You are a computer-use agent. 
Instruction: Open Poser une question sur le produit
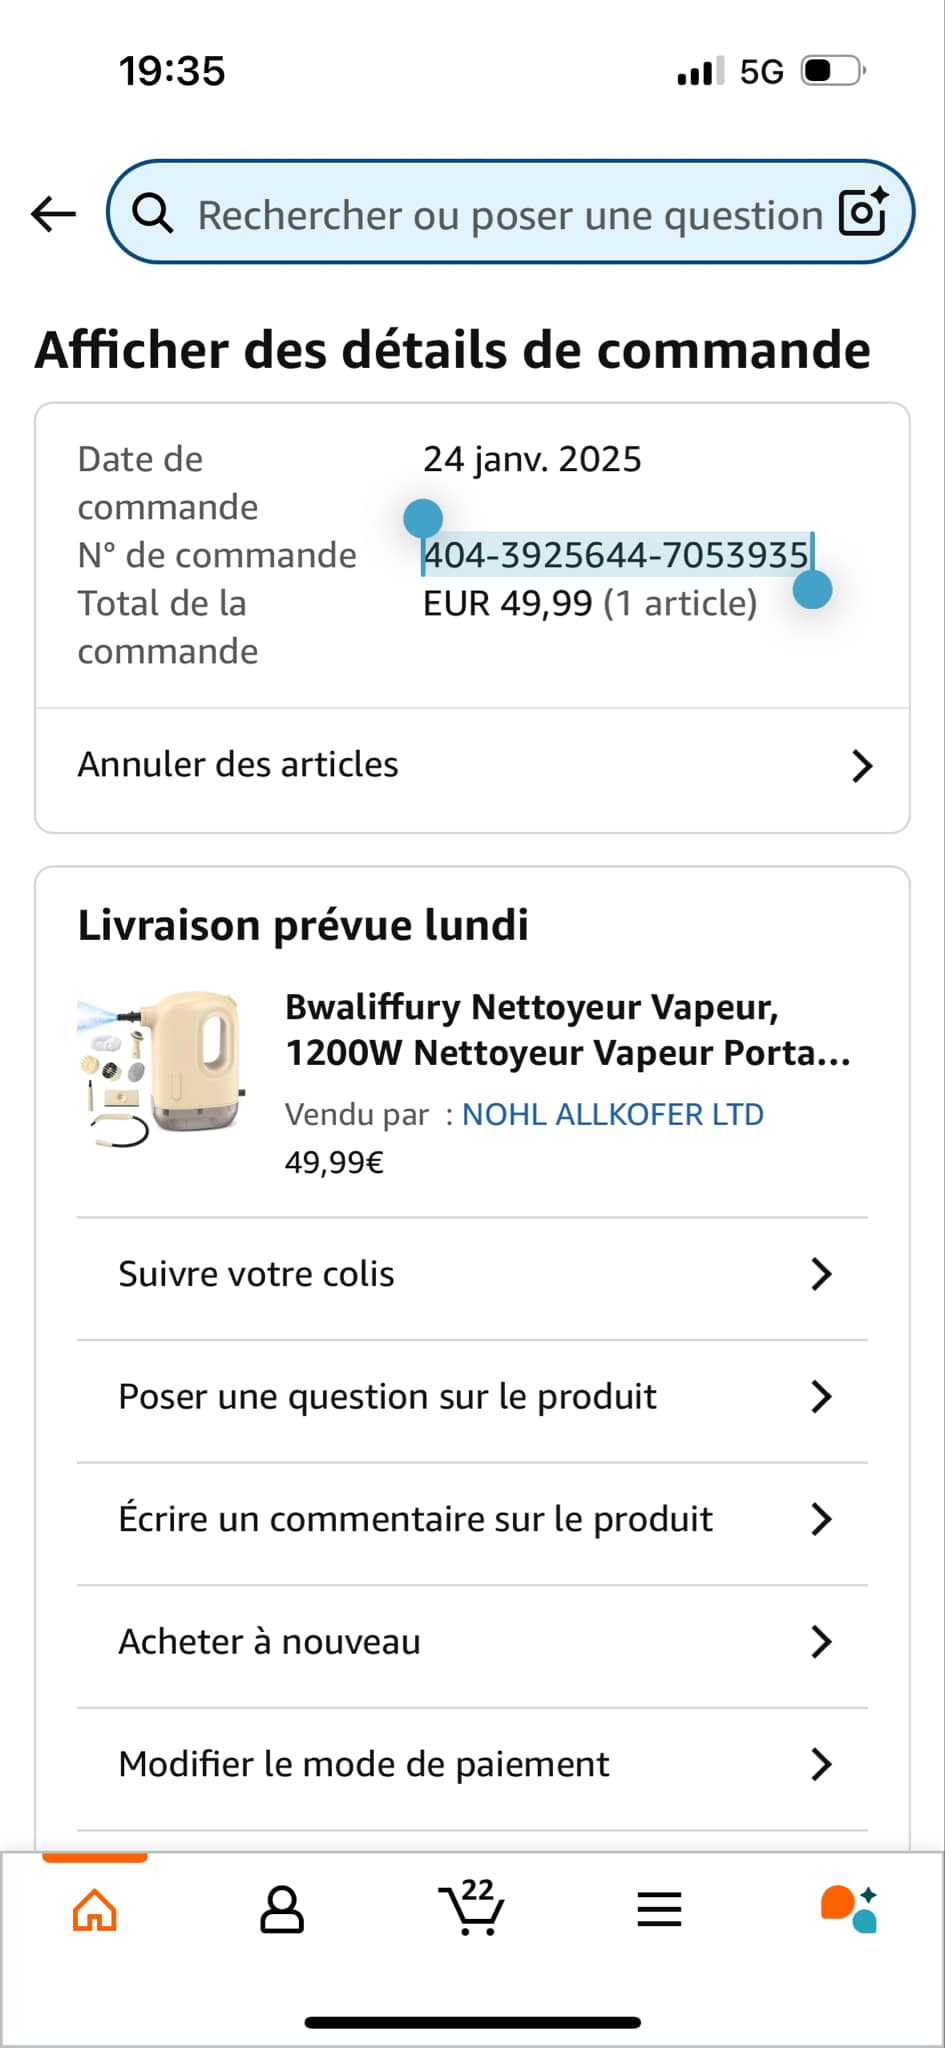(x=387, y=1397)
